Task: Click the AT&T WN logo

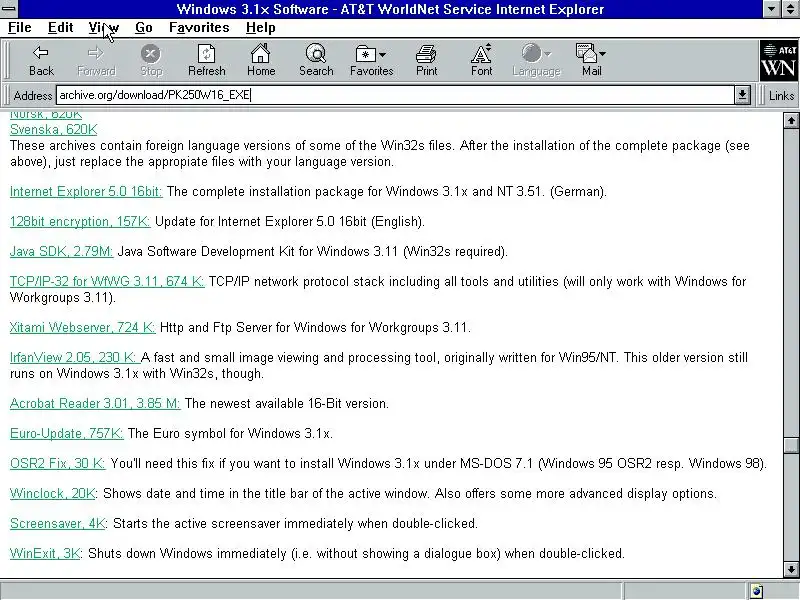Action: pos(779,61)
